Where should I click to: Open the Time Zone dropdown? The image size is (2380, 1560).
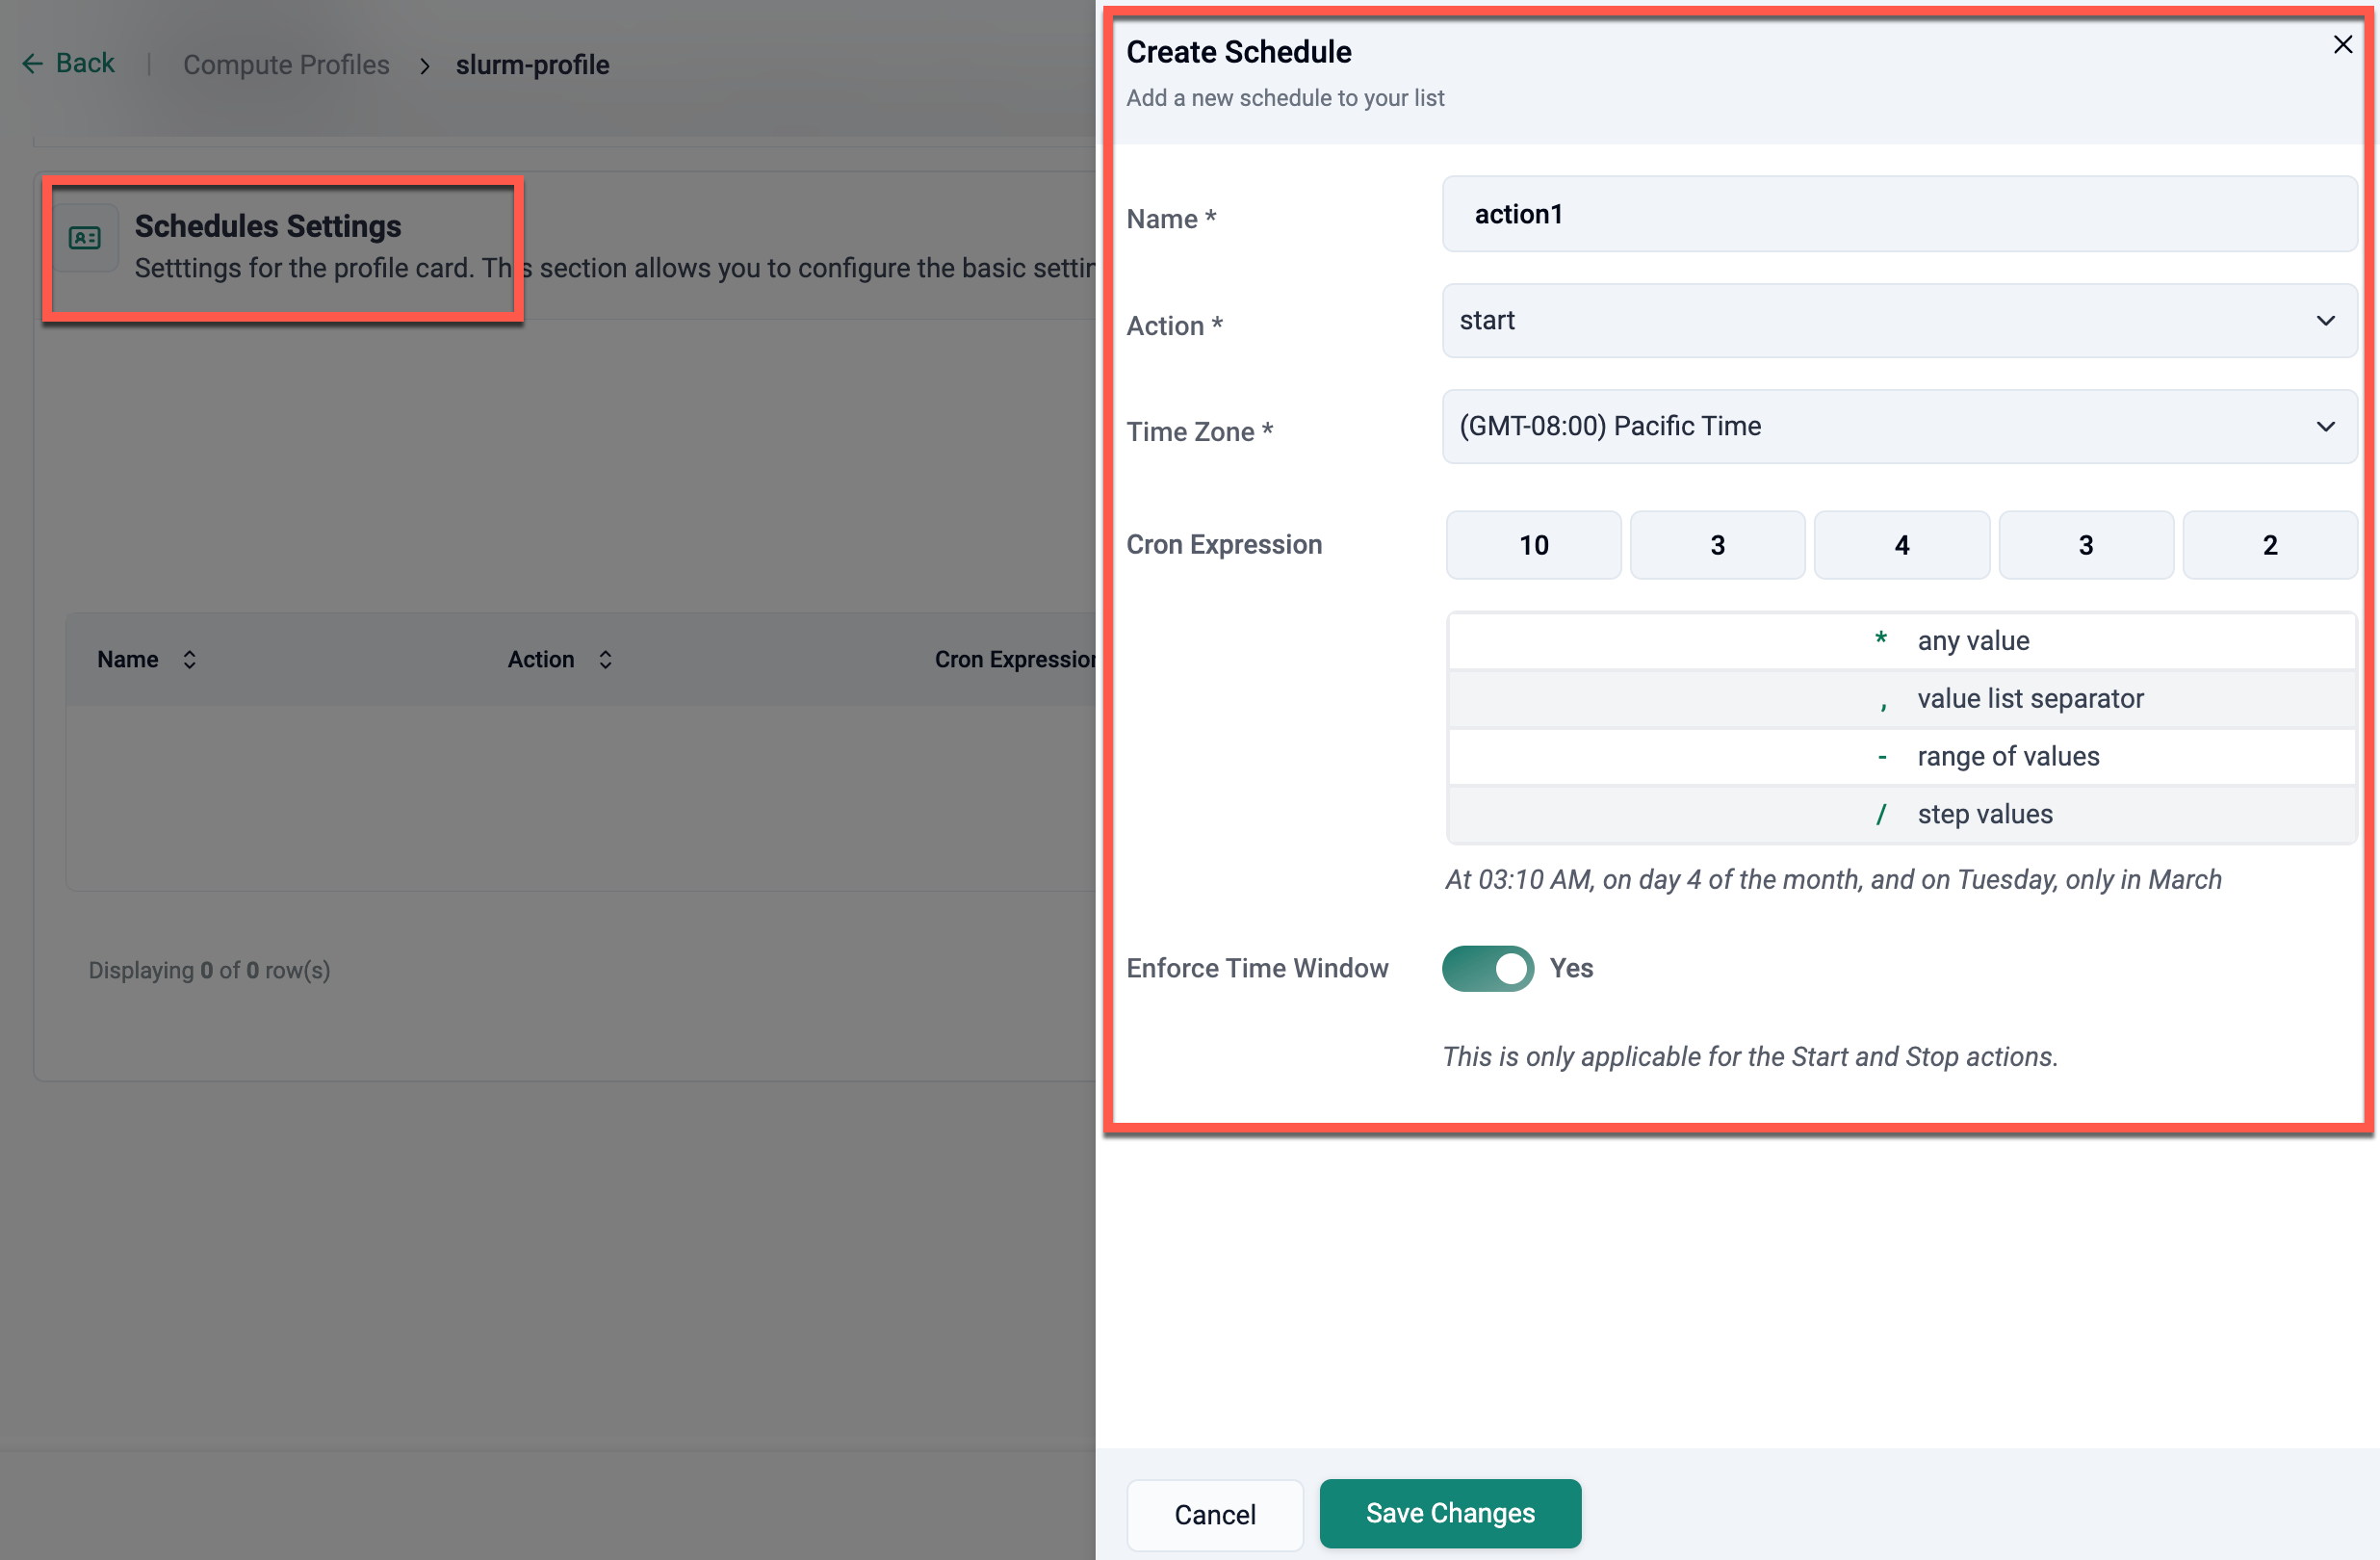point(1880,427)
